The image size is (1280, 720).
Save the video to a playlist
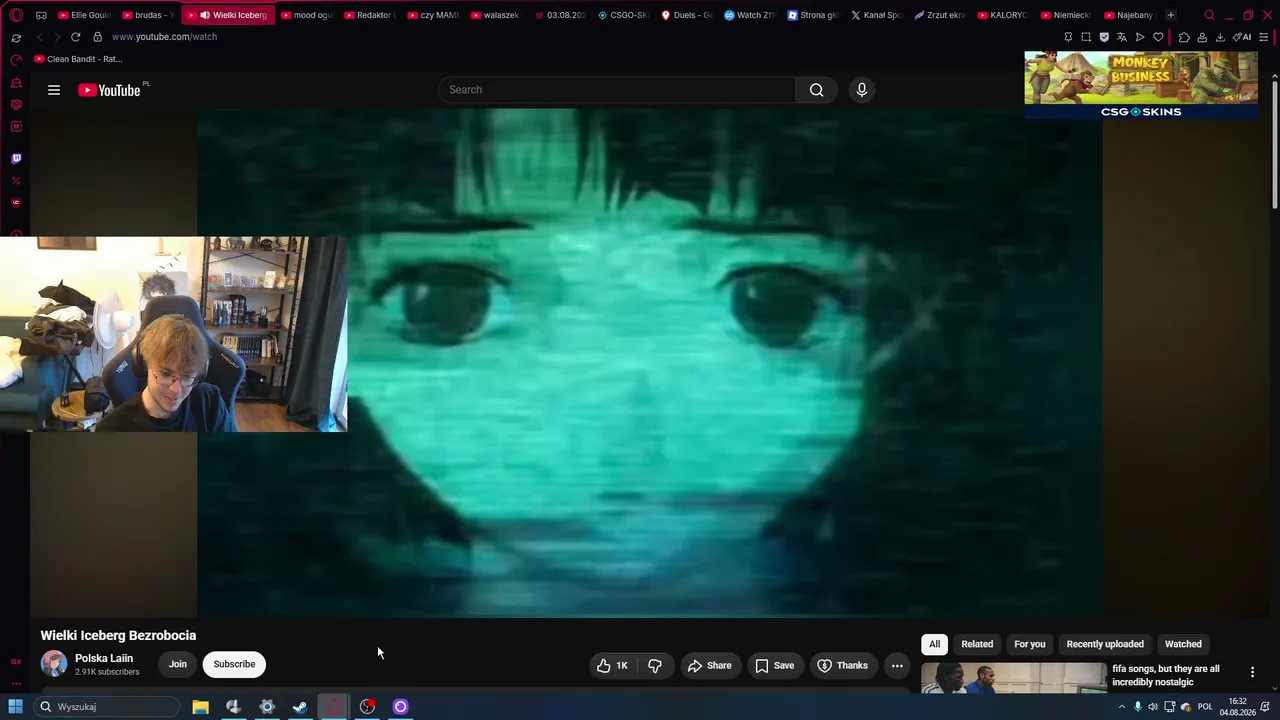coord(775,666)
